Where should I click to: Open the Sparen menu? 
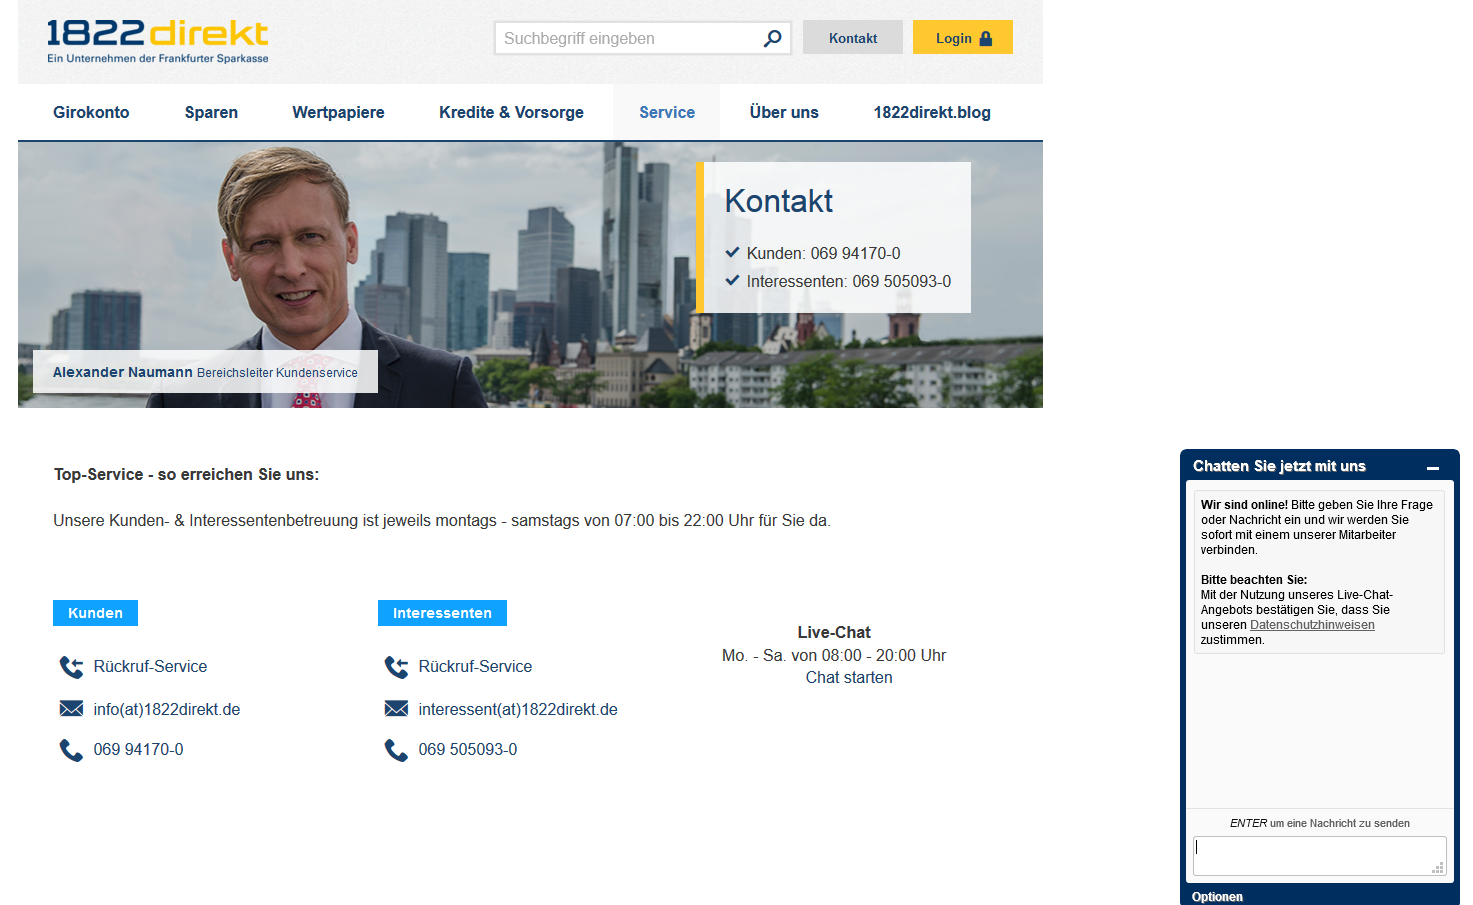pos(211,112)
